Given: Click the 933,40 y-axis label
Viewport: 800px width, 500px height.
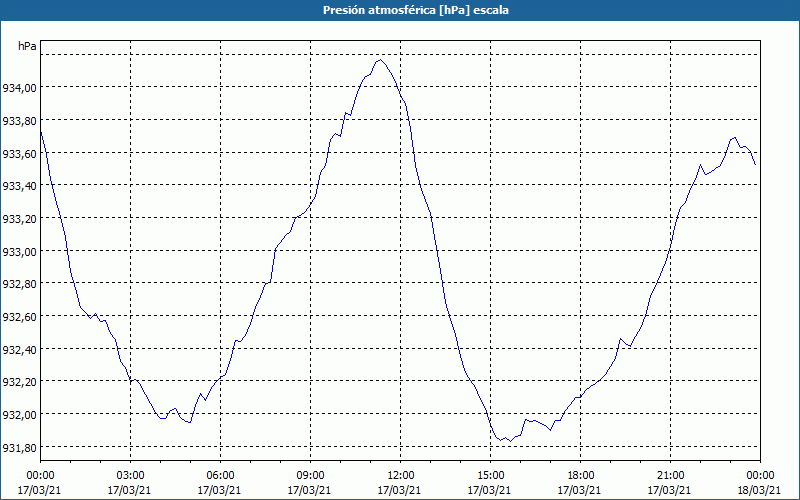Looking at the screenshot, I should [x=19, y=186].
